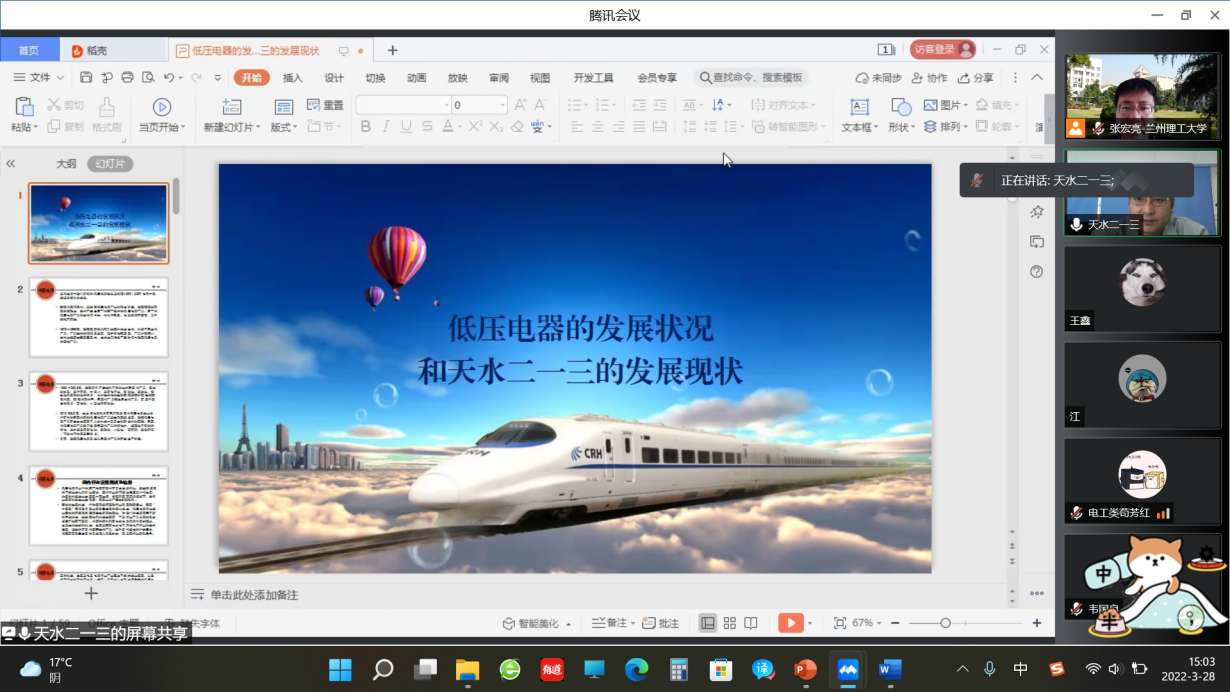Click the 当页开始 play-from-current icon
This screenshot has height=692, width=1230.
tap(161, 108)
